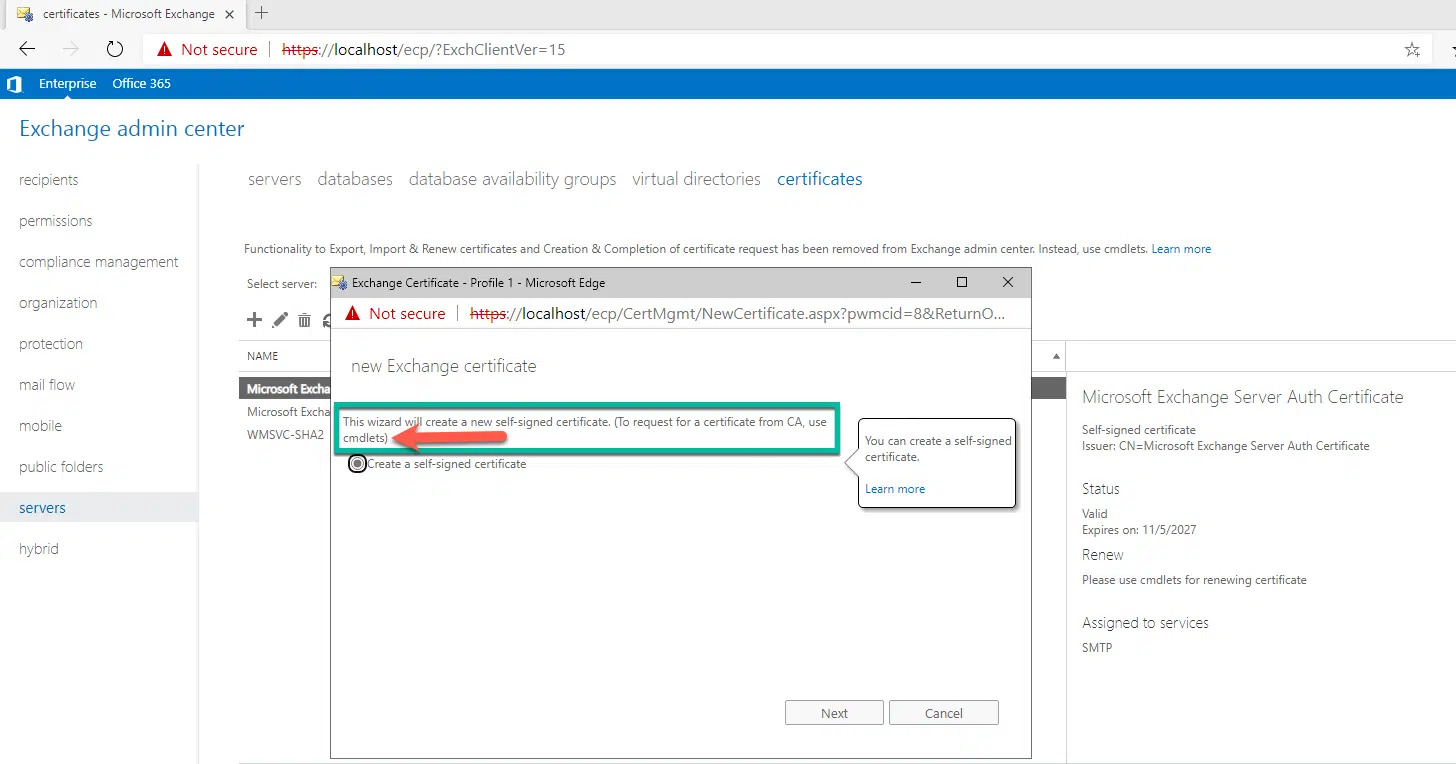Click the NAME column header
This screenshot has width=1456, height=764.
click(263, 356)
